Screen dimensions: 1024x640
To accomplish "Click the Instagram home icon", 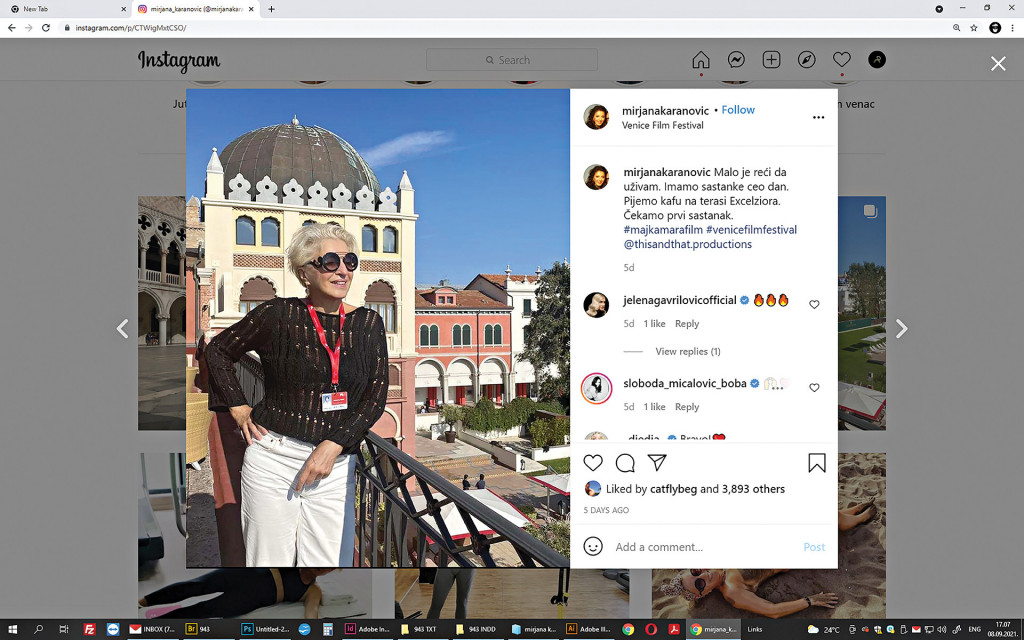I will 701,60.
